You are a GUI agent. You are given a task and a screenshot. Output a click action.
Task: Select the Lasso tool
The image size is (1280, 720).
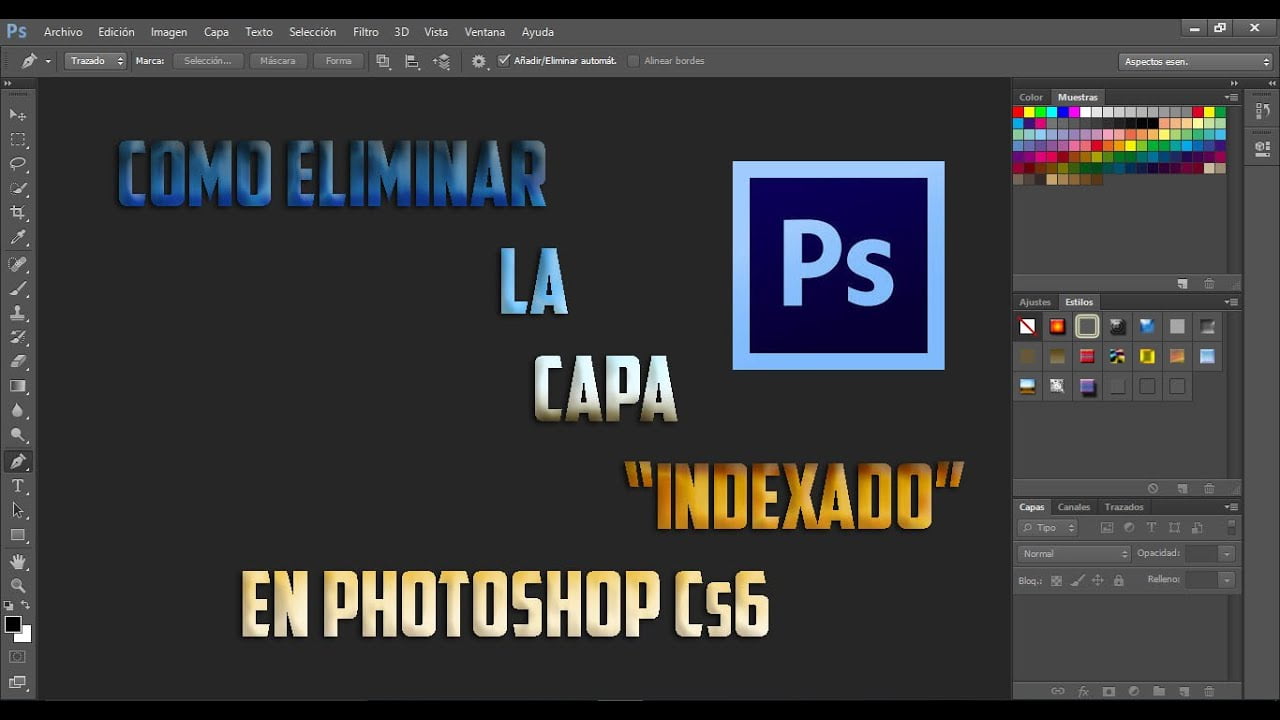point(18,164)
